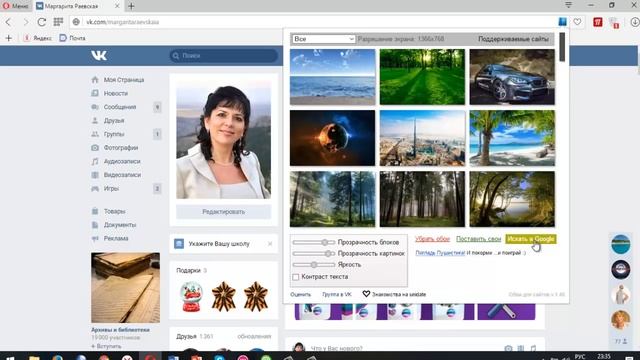Viewport: 640px width, 360px height.
Task: Click Укажите Вашу школу
Action: coord(219,244)
